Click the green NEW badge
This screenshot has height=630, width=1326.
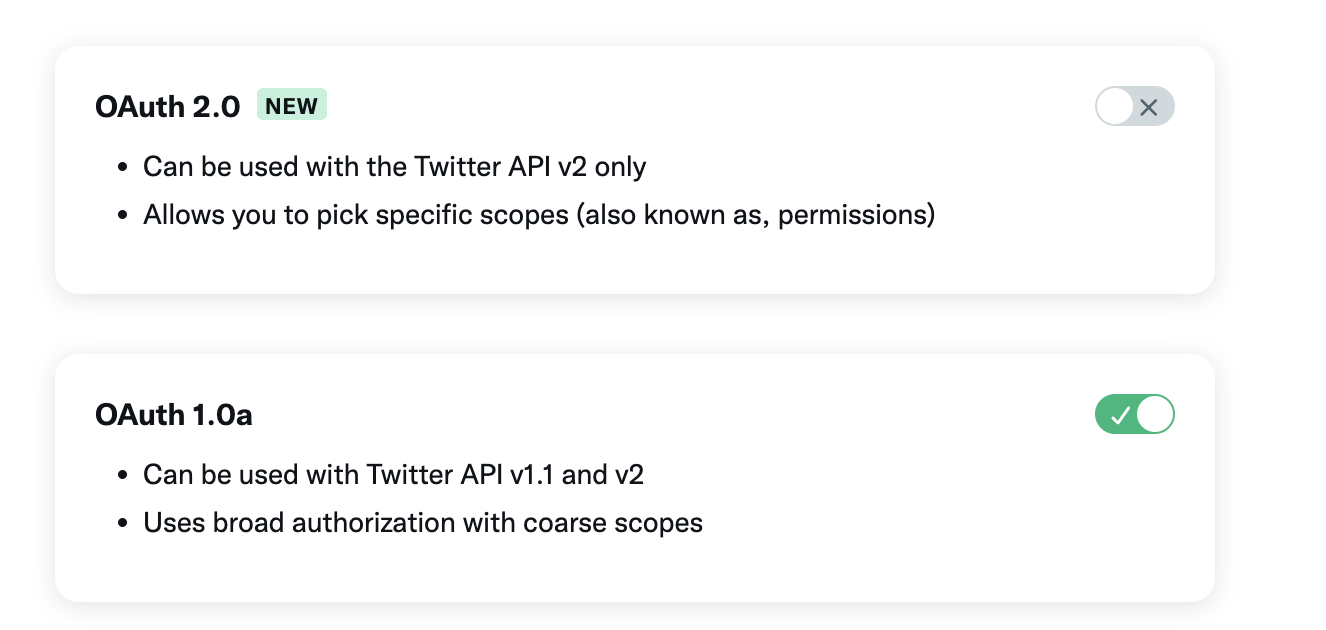tap(292, 106)
